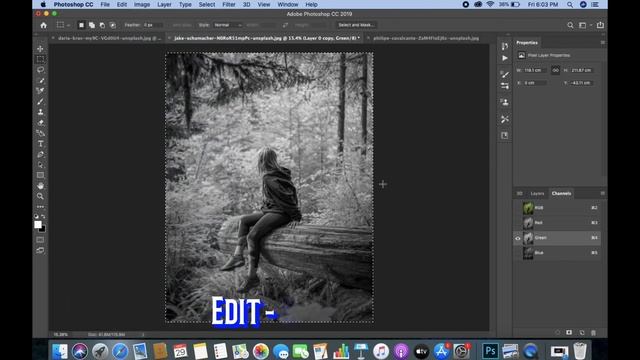Choose Intersect with Selection mode icon
The width and height of the screenshot is (640, 360).
tap(113, 25)
